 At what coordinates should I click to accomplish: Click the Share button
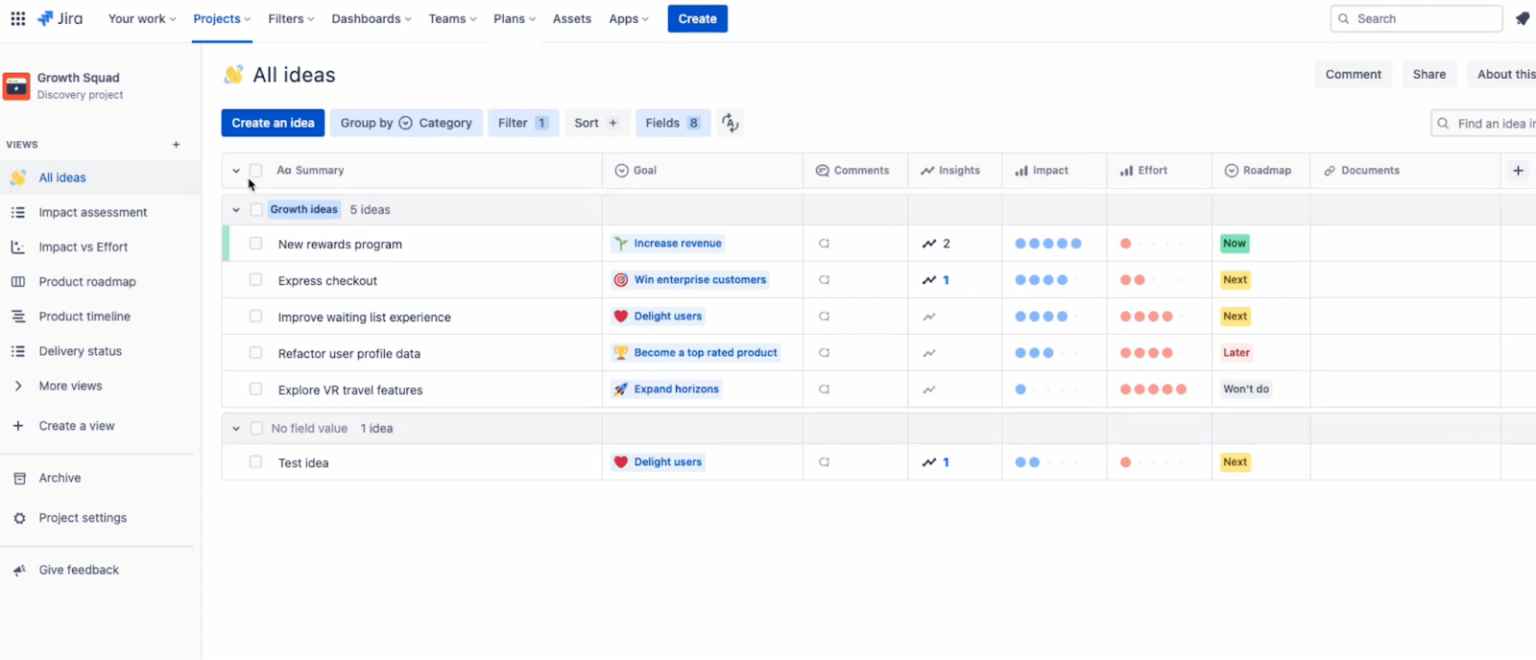(1429, 74)
